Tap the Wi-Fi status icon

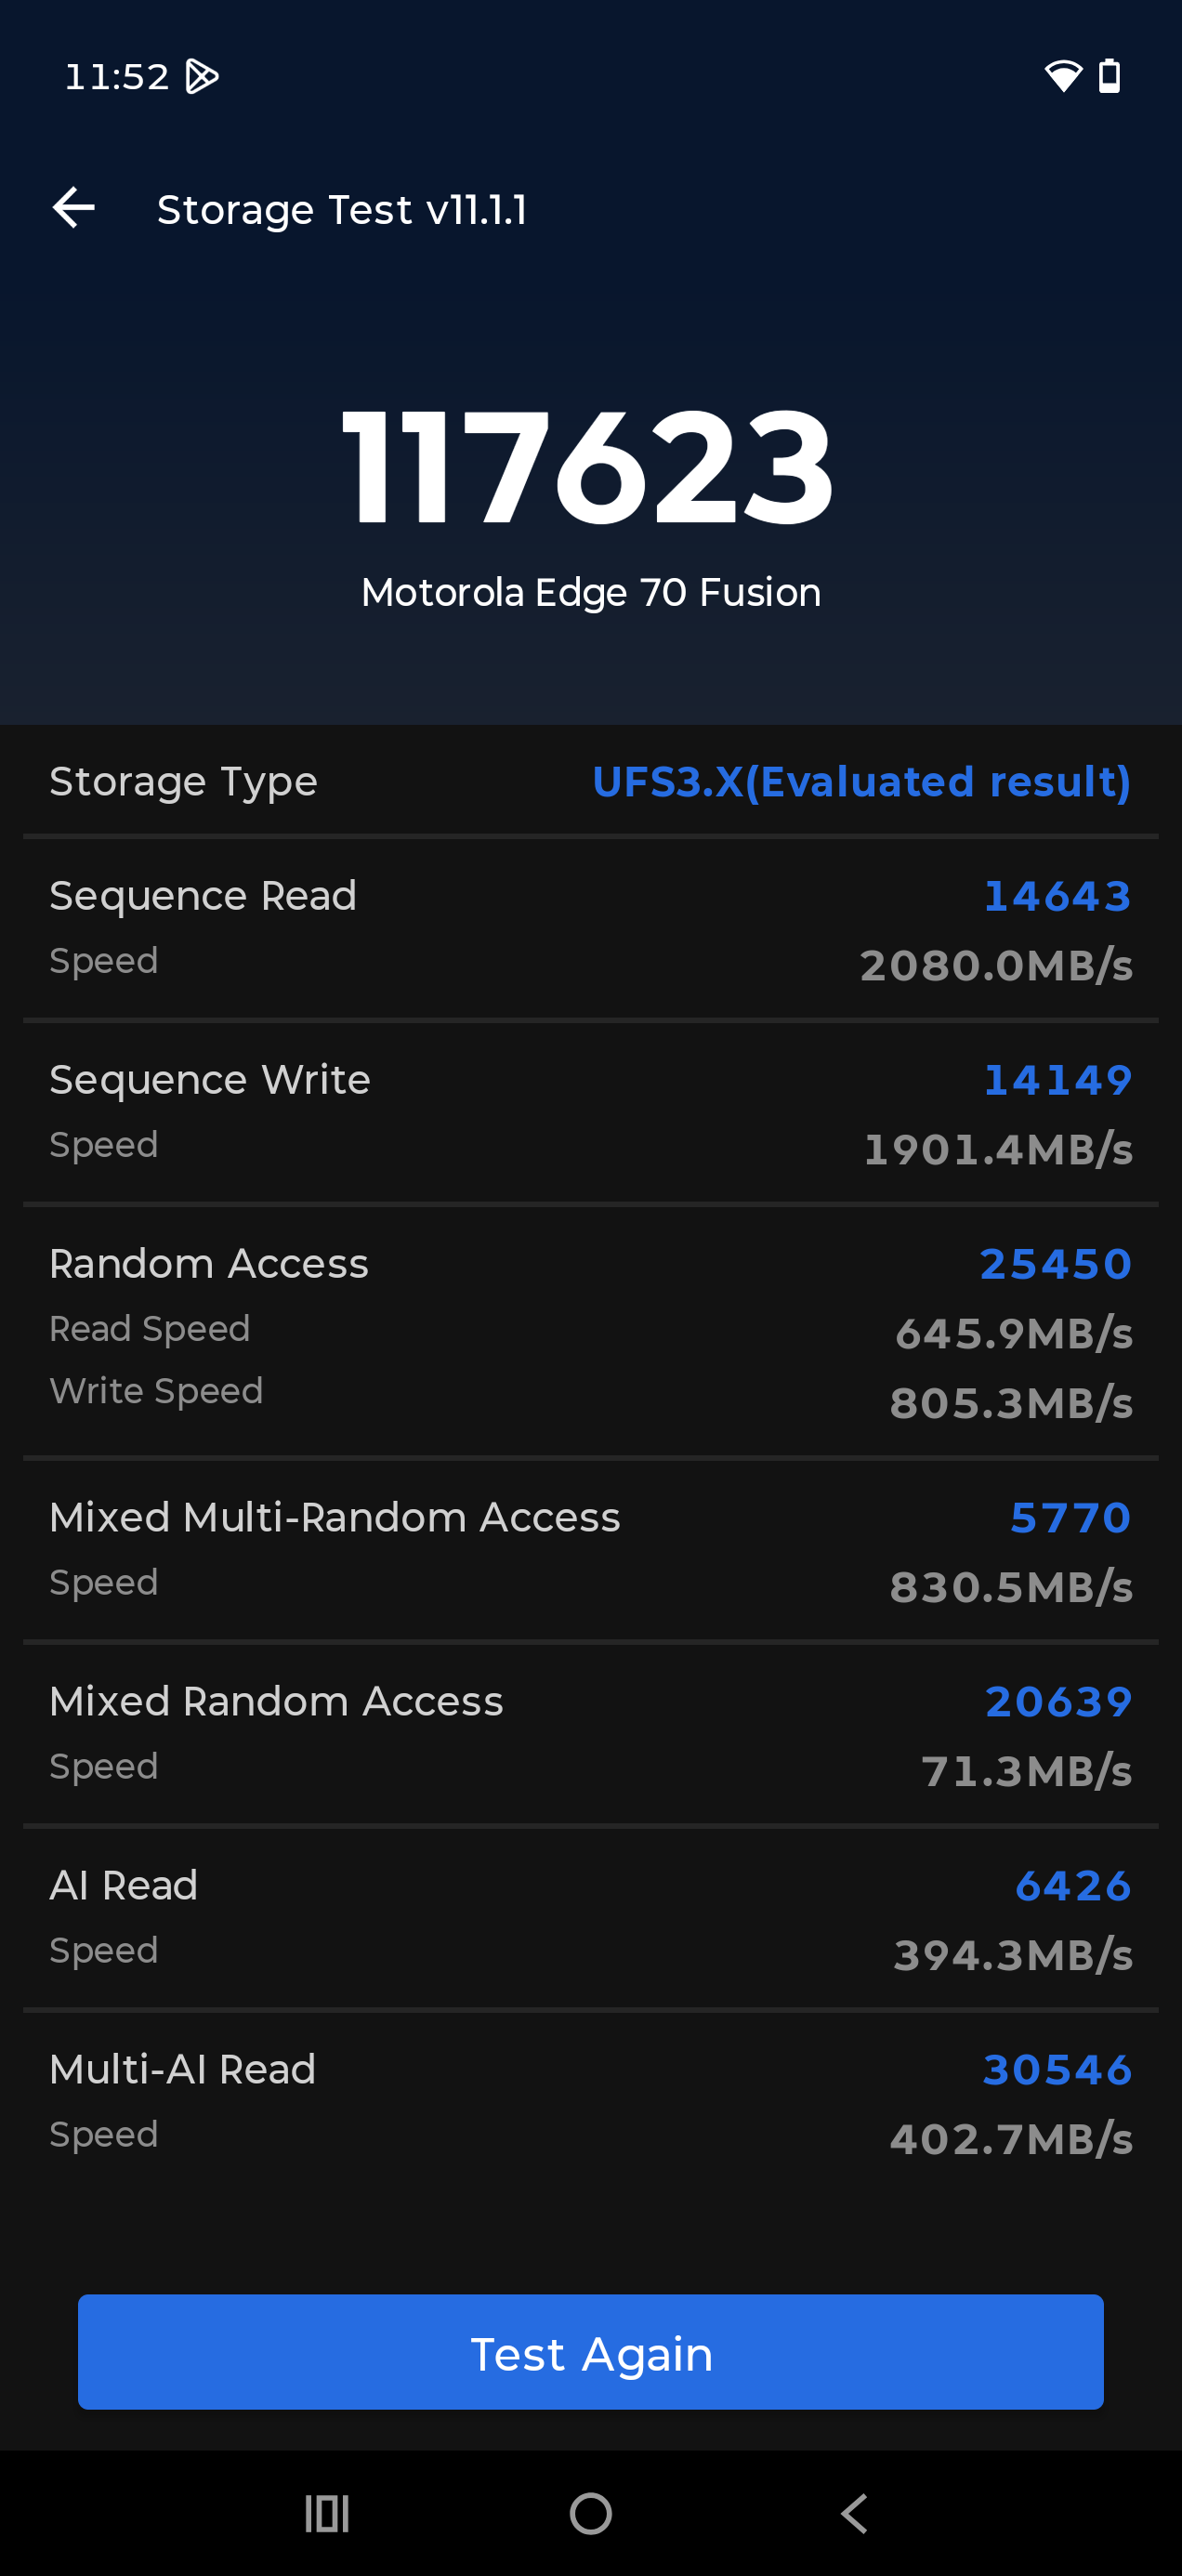pyautogui.click(x=1062, y=76)
